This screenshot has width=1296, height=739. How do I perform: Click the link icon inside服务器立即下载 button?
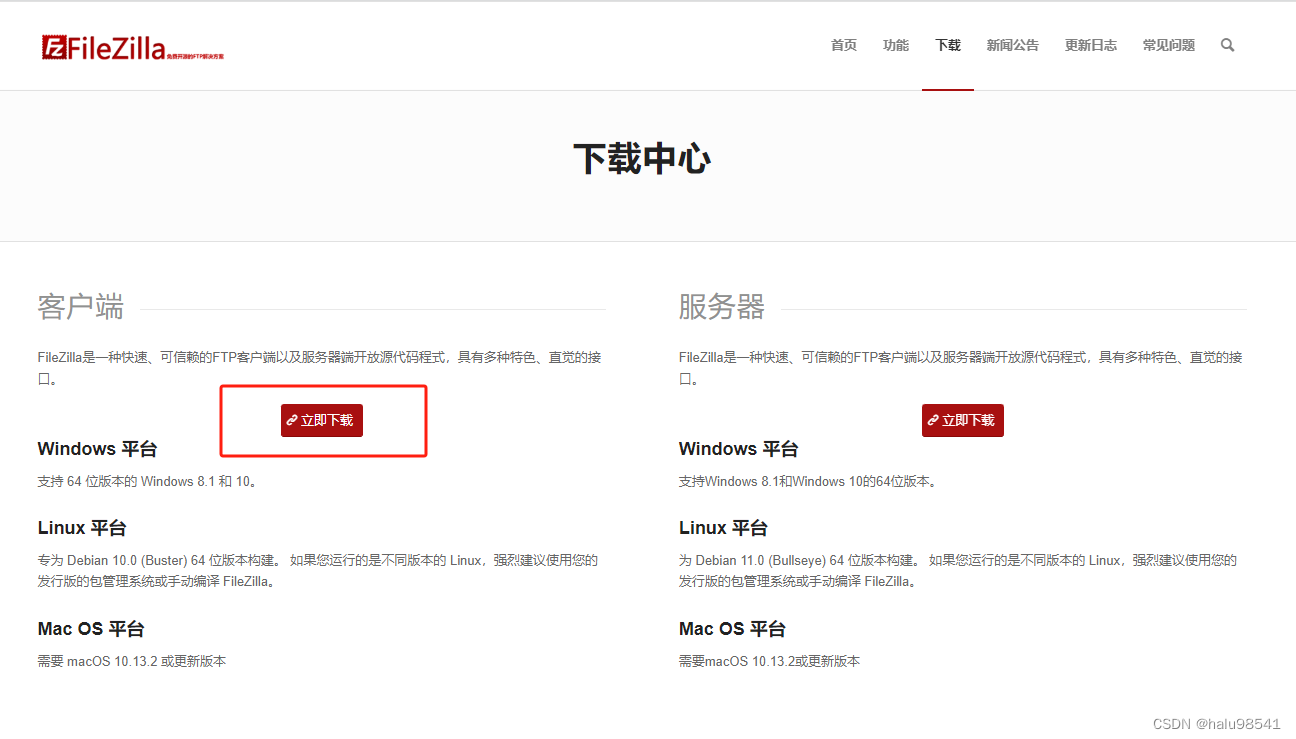coord(934,420)
